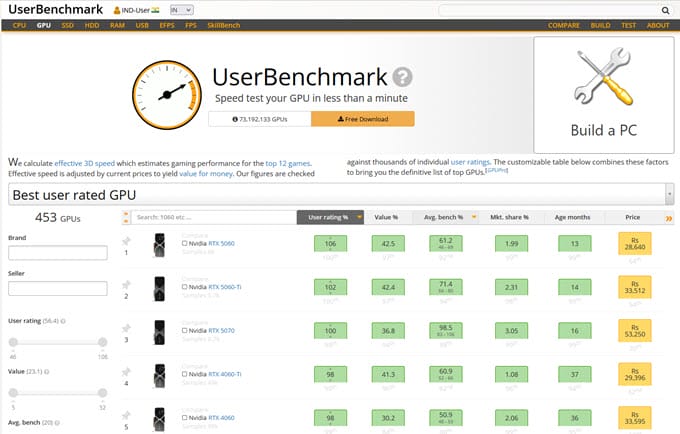This screenshot has height=434, width=680.
Task: Expand Best user rated GPU dropdown
Action: click(670, 194)
